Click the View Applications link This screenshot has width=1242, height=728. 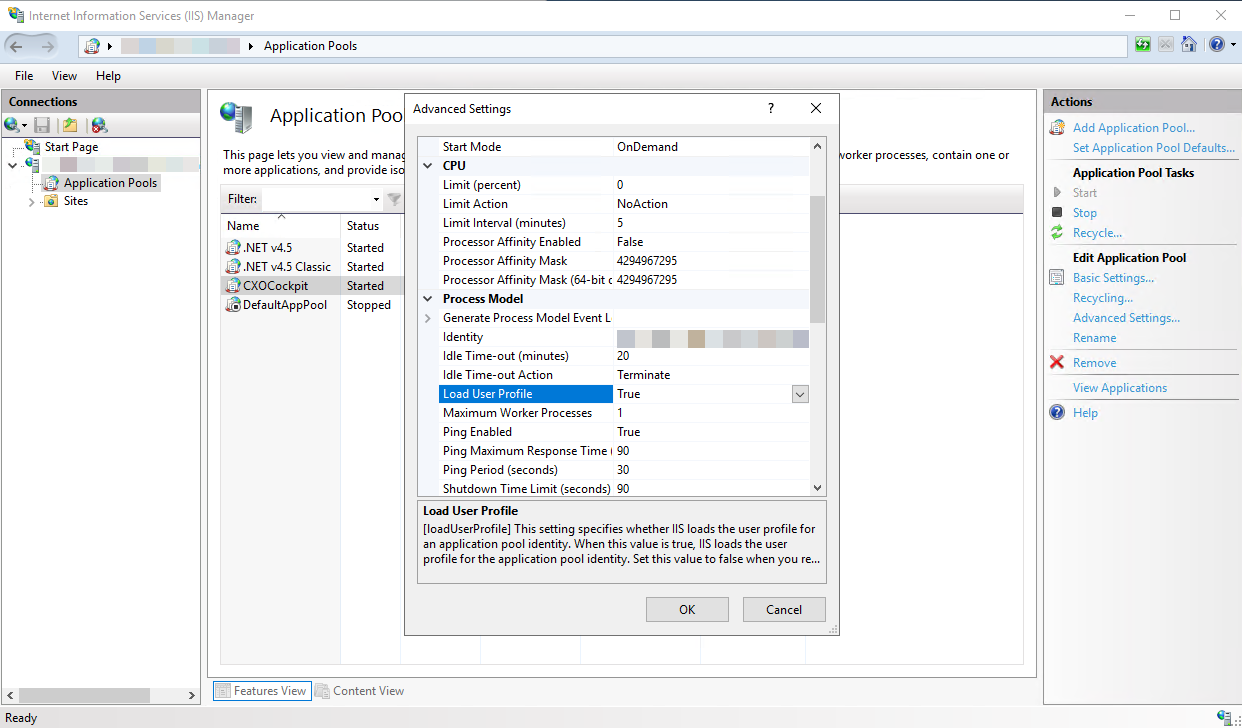coord(1120,388)
